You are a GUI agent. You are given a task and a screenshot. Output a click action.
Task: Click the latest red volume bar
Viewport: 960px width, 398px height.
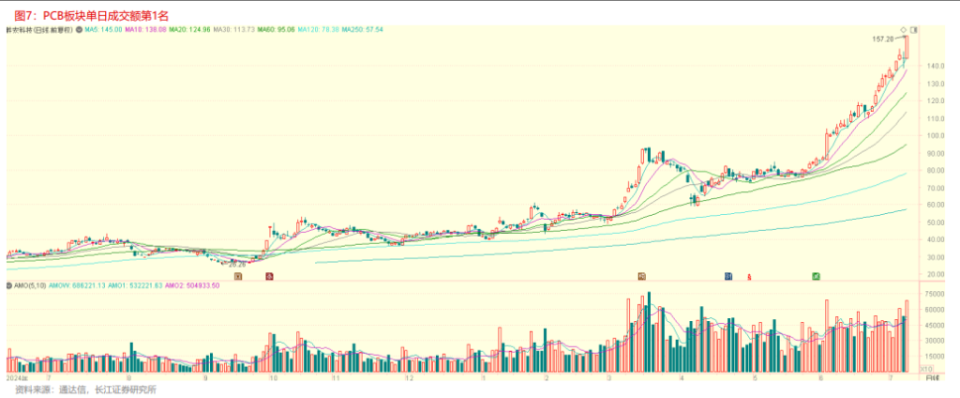[907, 337]
